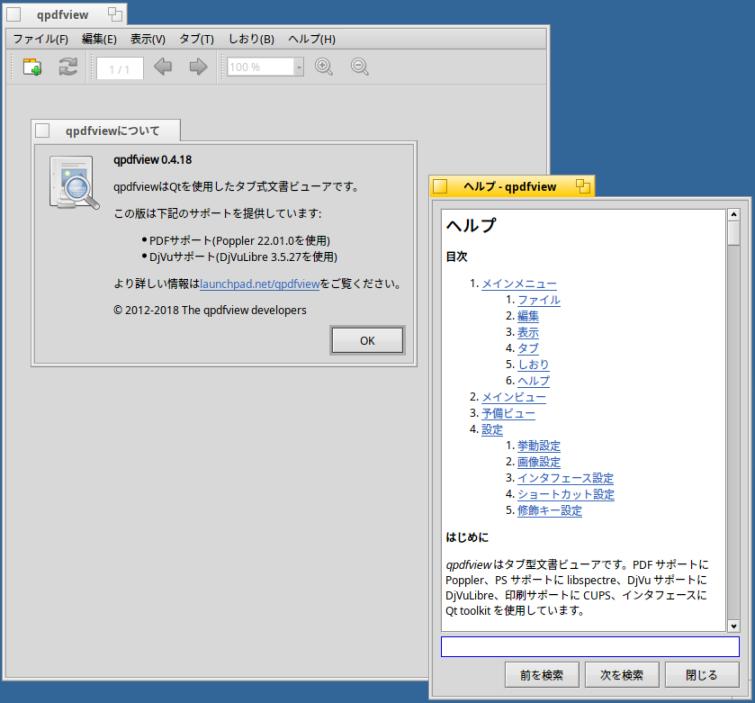
Task: Click maximize icon on Help window title
Action: tap(583, 186)
